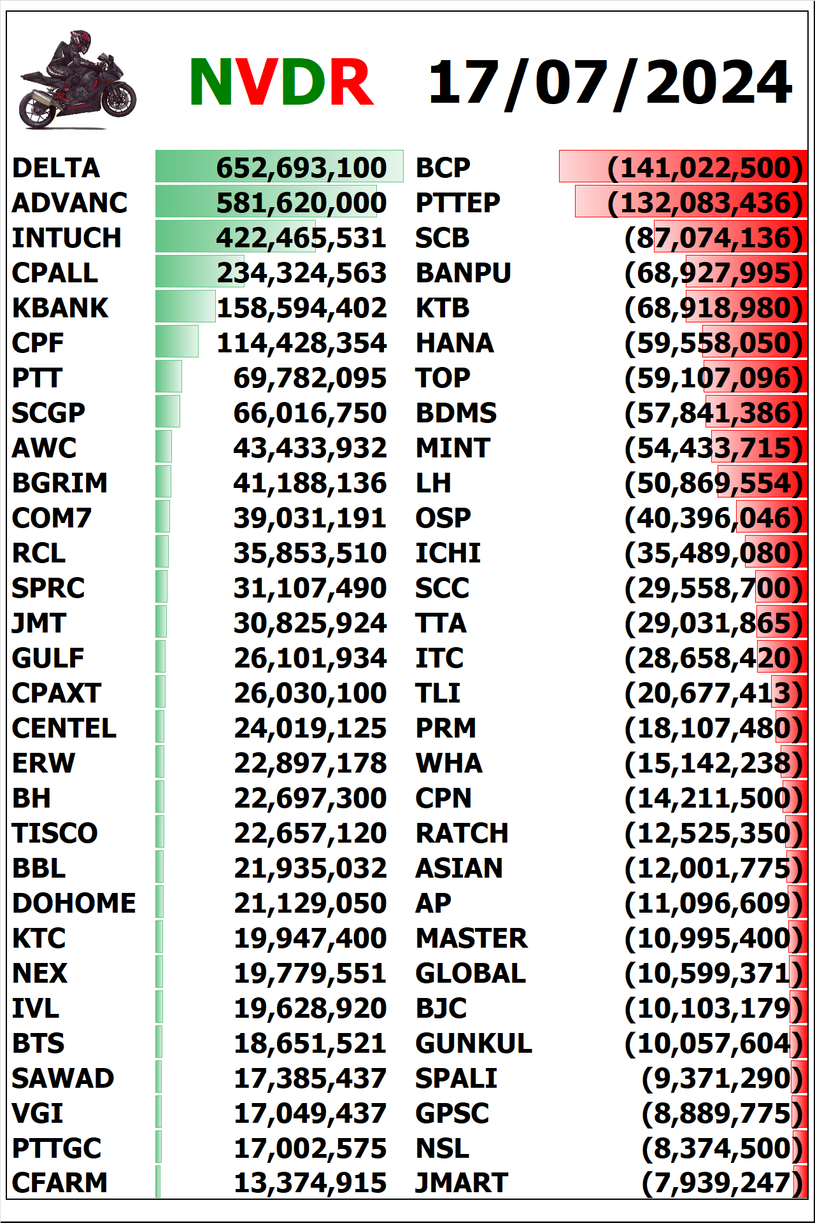This screenshot has height=1223, width=815.
Task: Click the PTT value 69,782,095
Action: pyautogui.click(x=310, y=378)
